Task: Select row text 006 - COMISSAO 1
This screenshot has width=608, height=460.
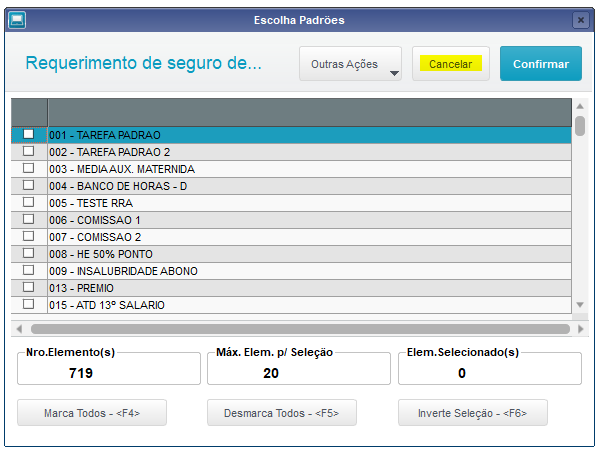Action: tap(95, 220)
